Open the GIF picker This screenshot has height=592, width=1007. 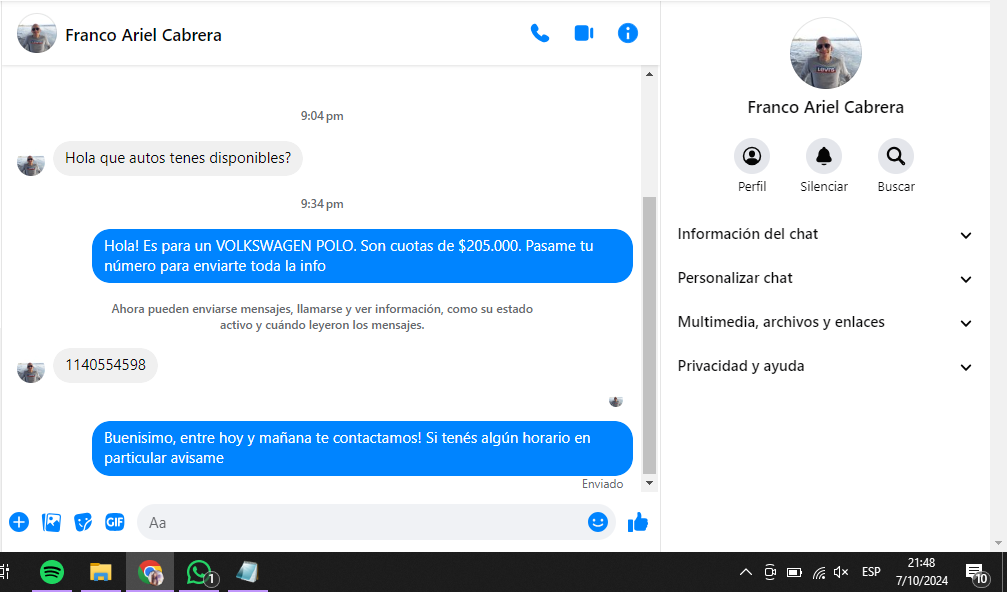115,522
